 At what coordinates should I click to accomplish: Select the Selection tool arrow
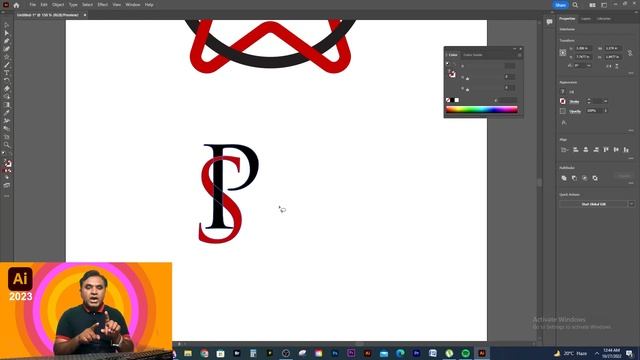(x=7, y=25)
